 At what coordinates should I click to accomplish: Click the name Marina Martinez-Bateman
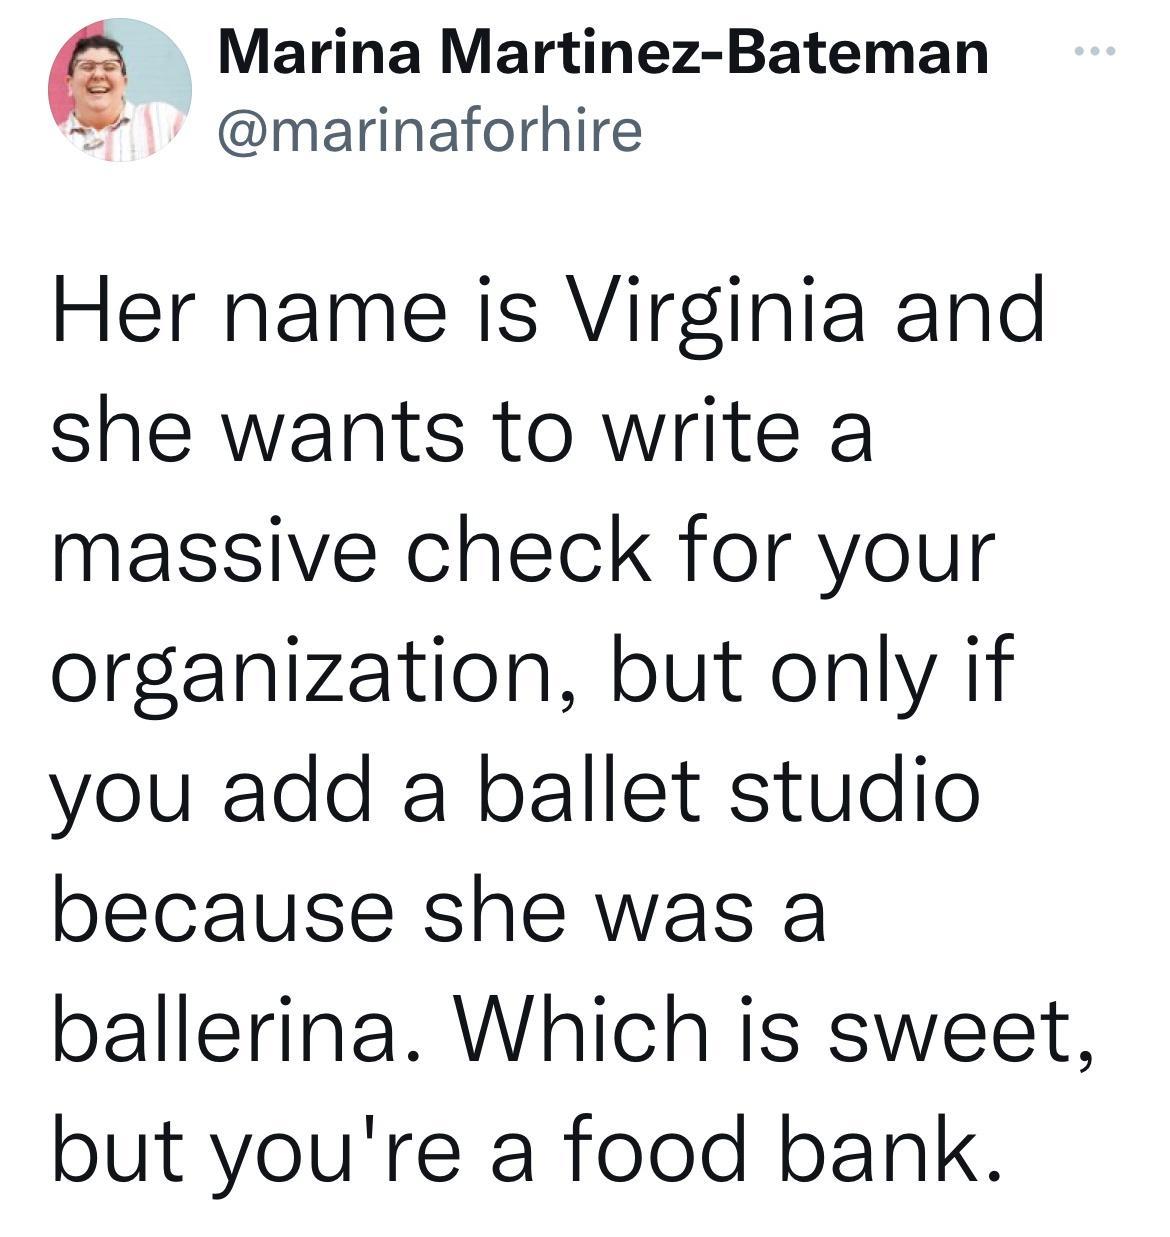(x=603, y=57)
